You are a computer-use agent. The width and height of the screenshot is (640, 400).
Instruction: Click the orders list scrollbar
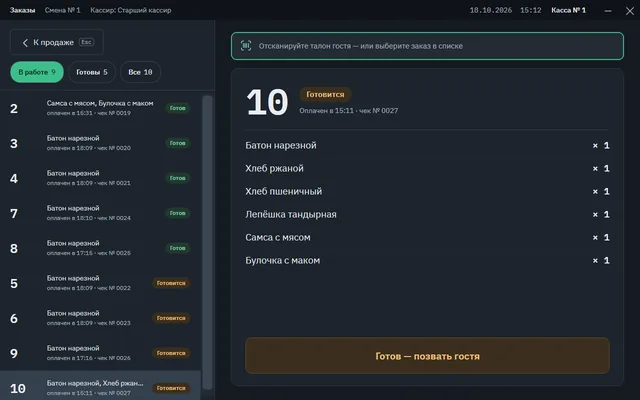[x=207, y=243]
